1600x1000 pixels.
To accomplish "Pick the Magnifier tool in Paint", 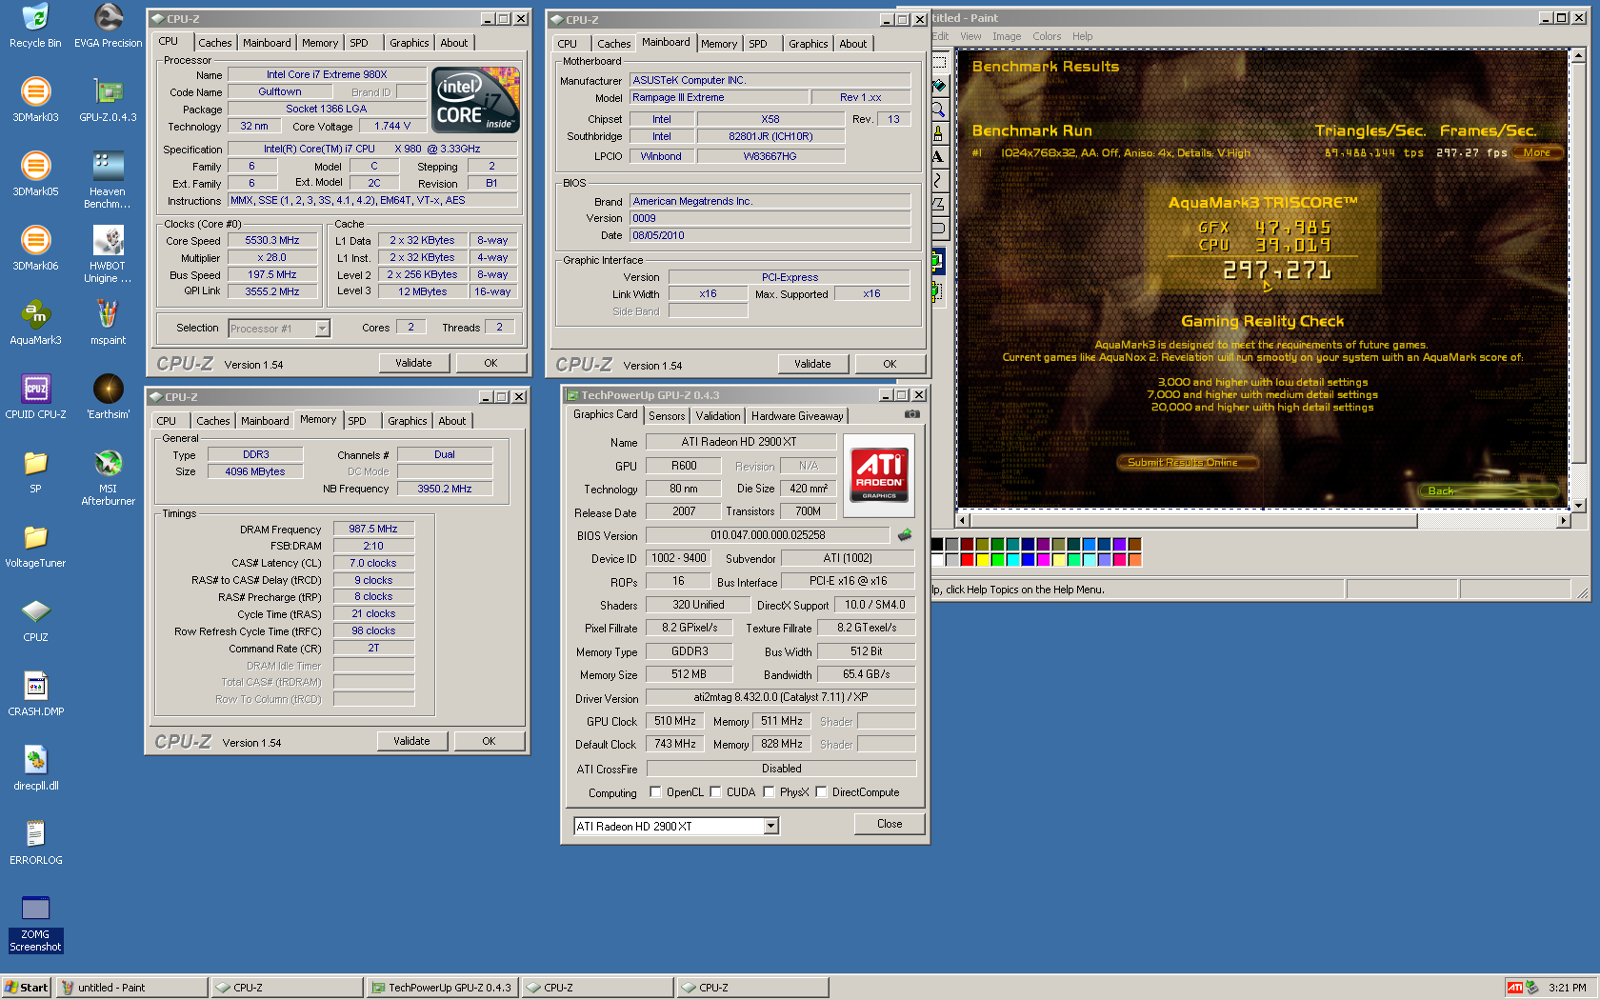I will coord(939,109).
